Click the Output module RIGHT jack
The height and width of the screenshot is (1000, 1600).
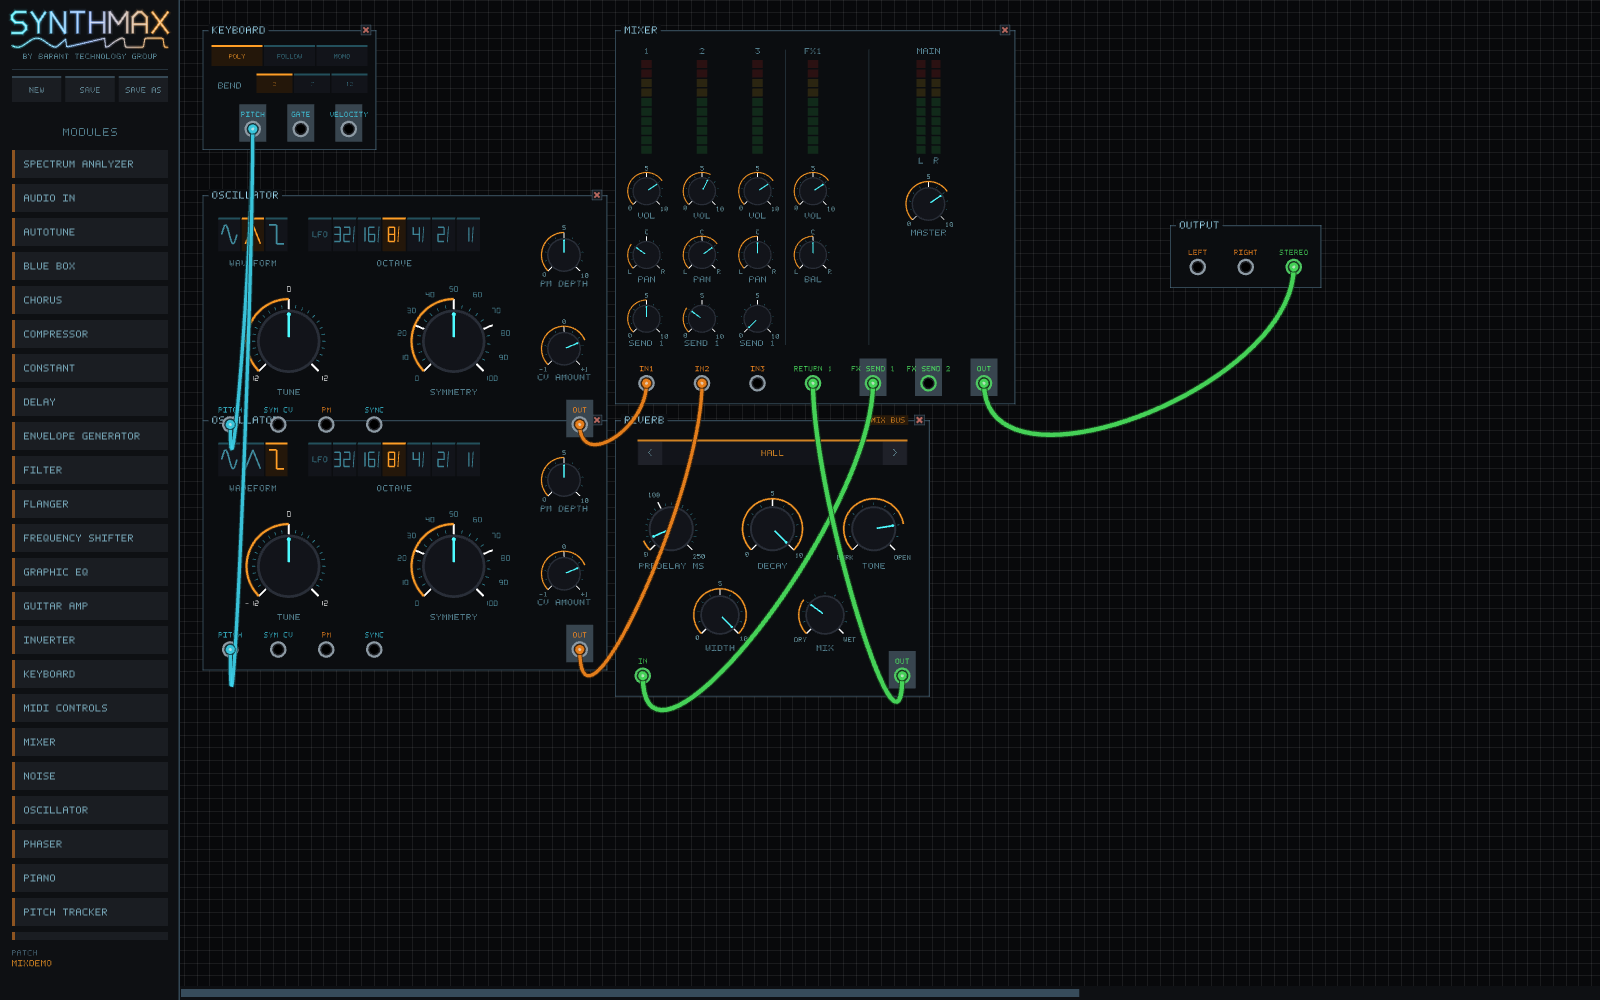coord(1245,267)
